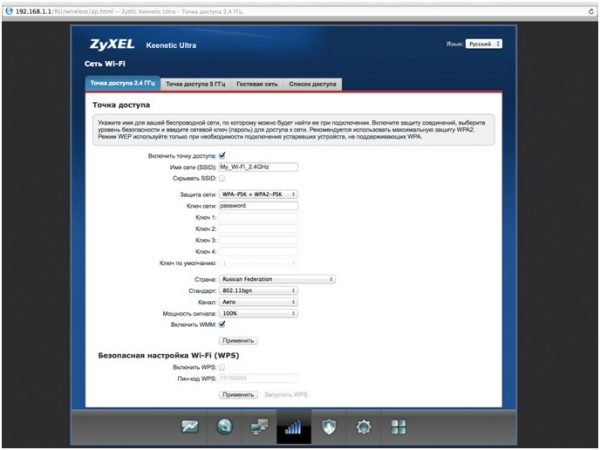Click the Ключ 2 input field
The width and height of the screenshot is (600, 450).
coord(258,229)
